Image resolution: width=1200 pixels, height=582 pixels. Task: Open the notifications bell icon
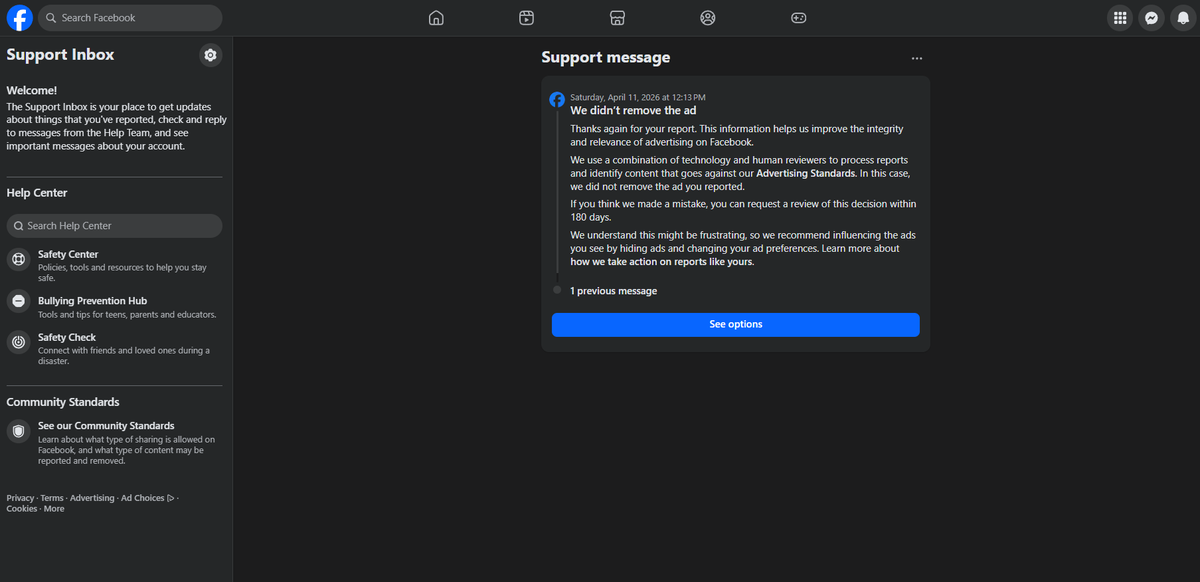(1183, 18)
